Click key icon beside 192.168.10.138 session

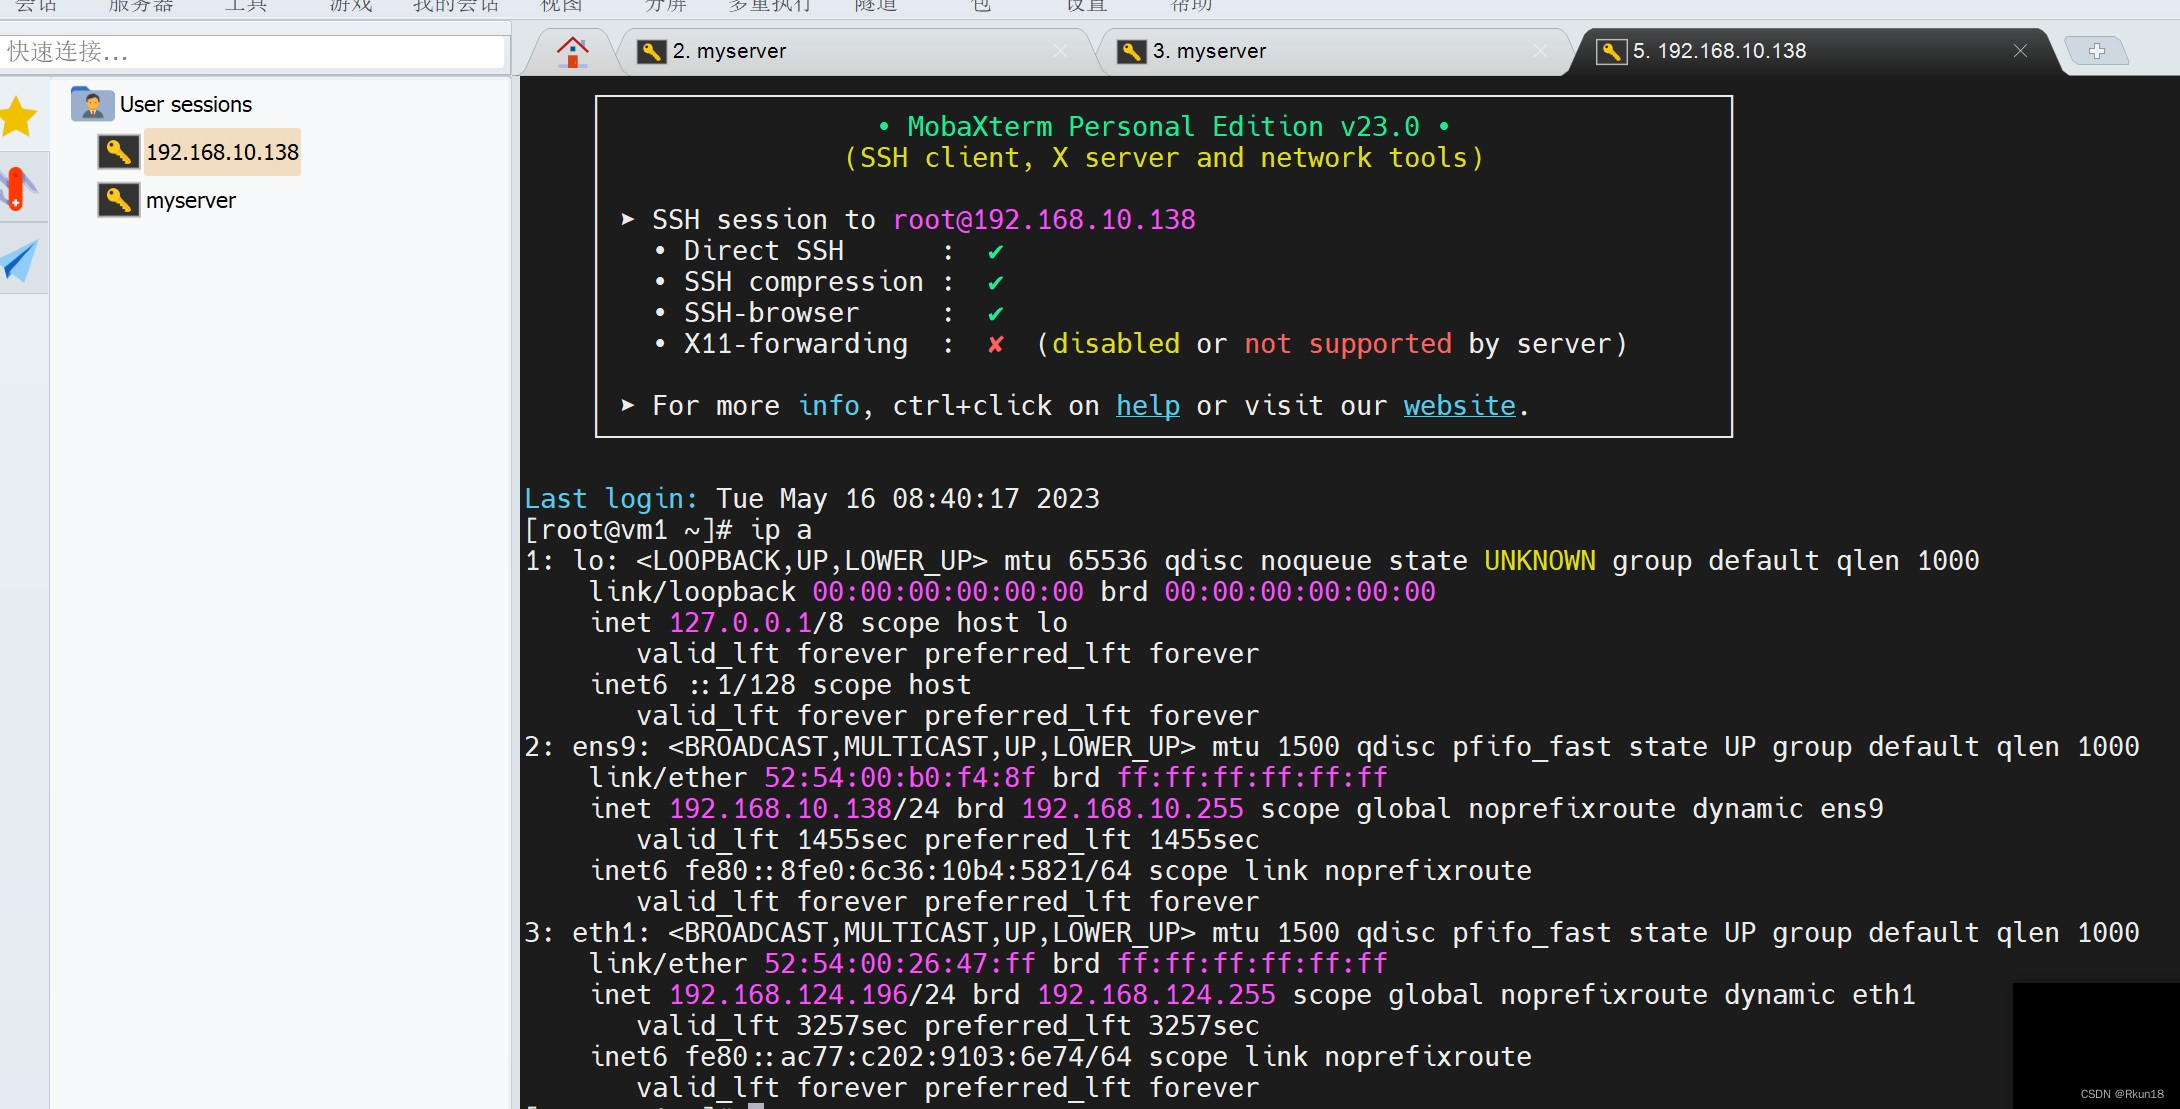(118, 152)
